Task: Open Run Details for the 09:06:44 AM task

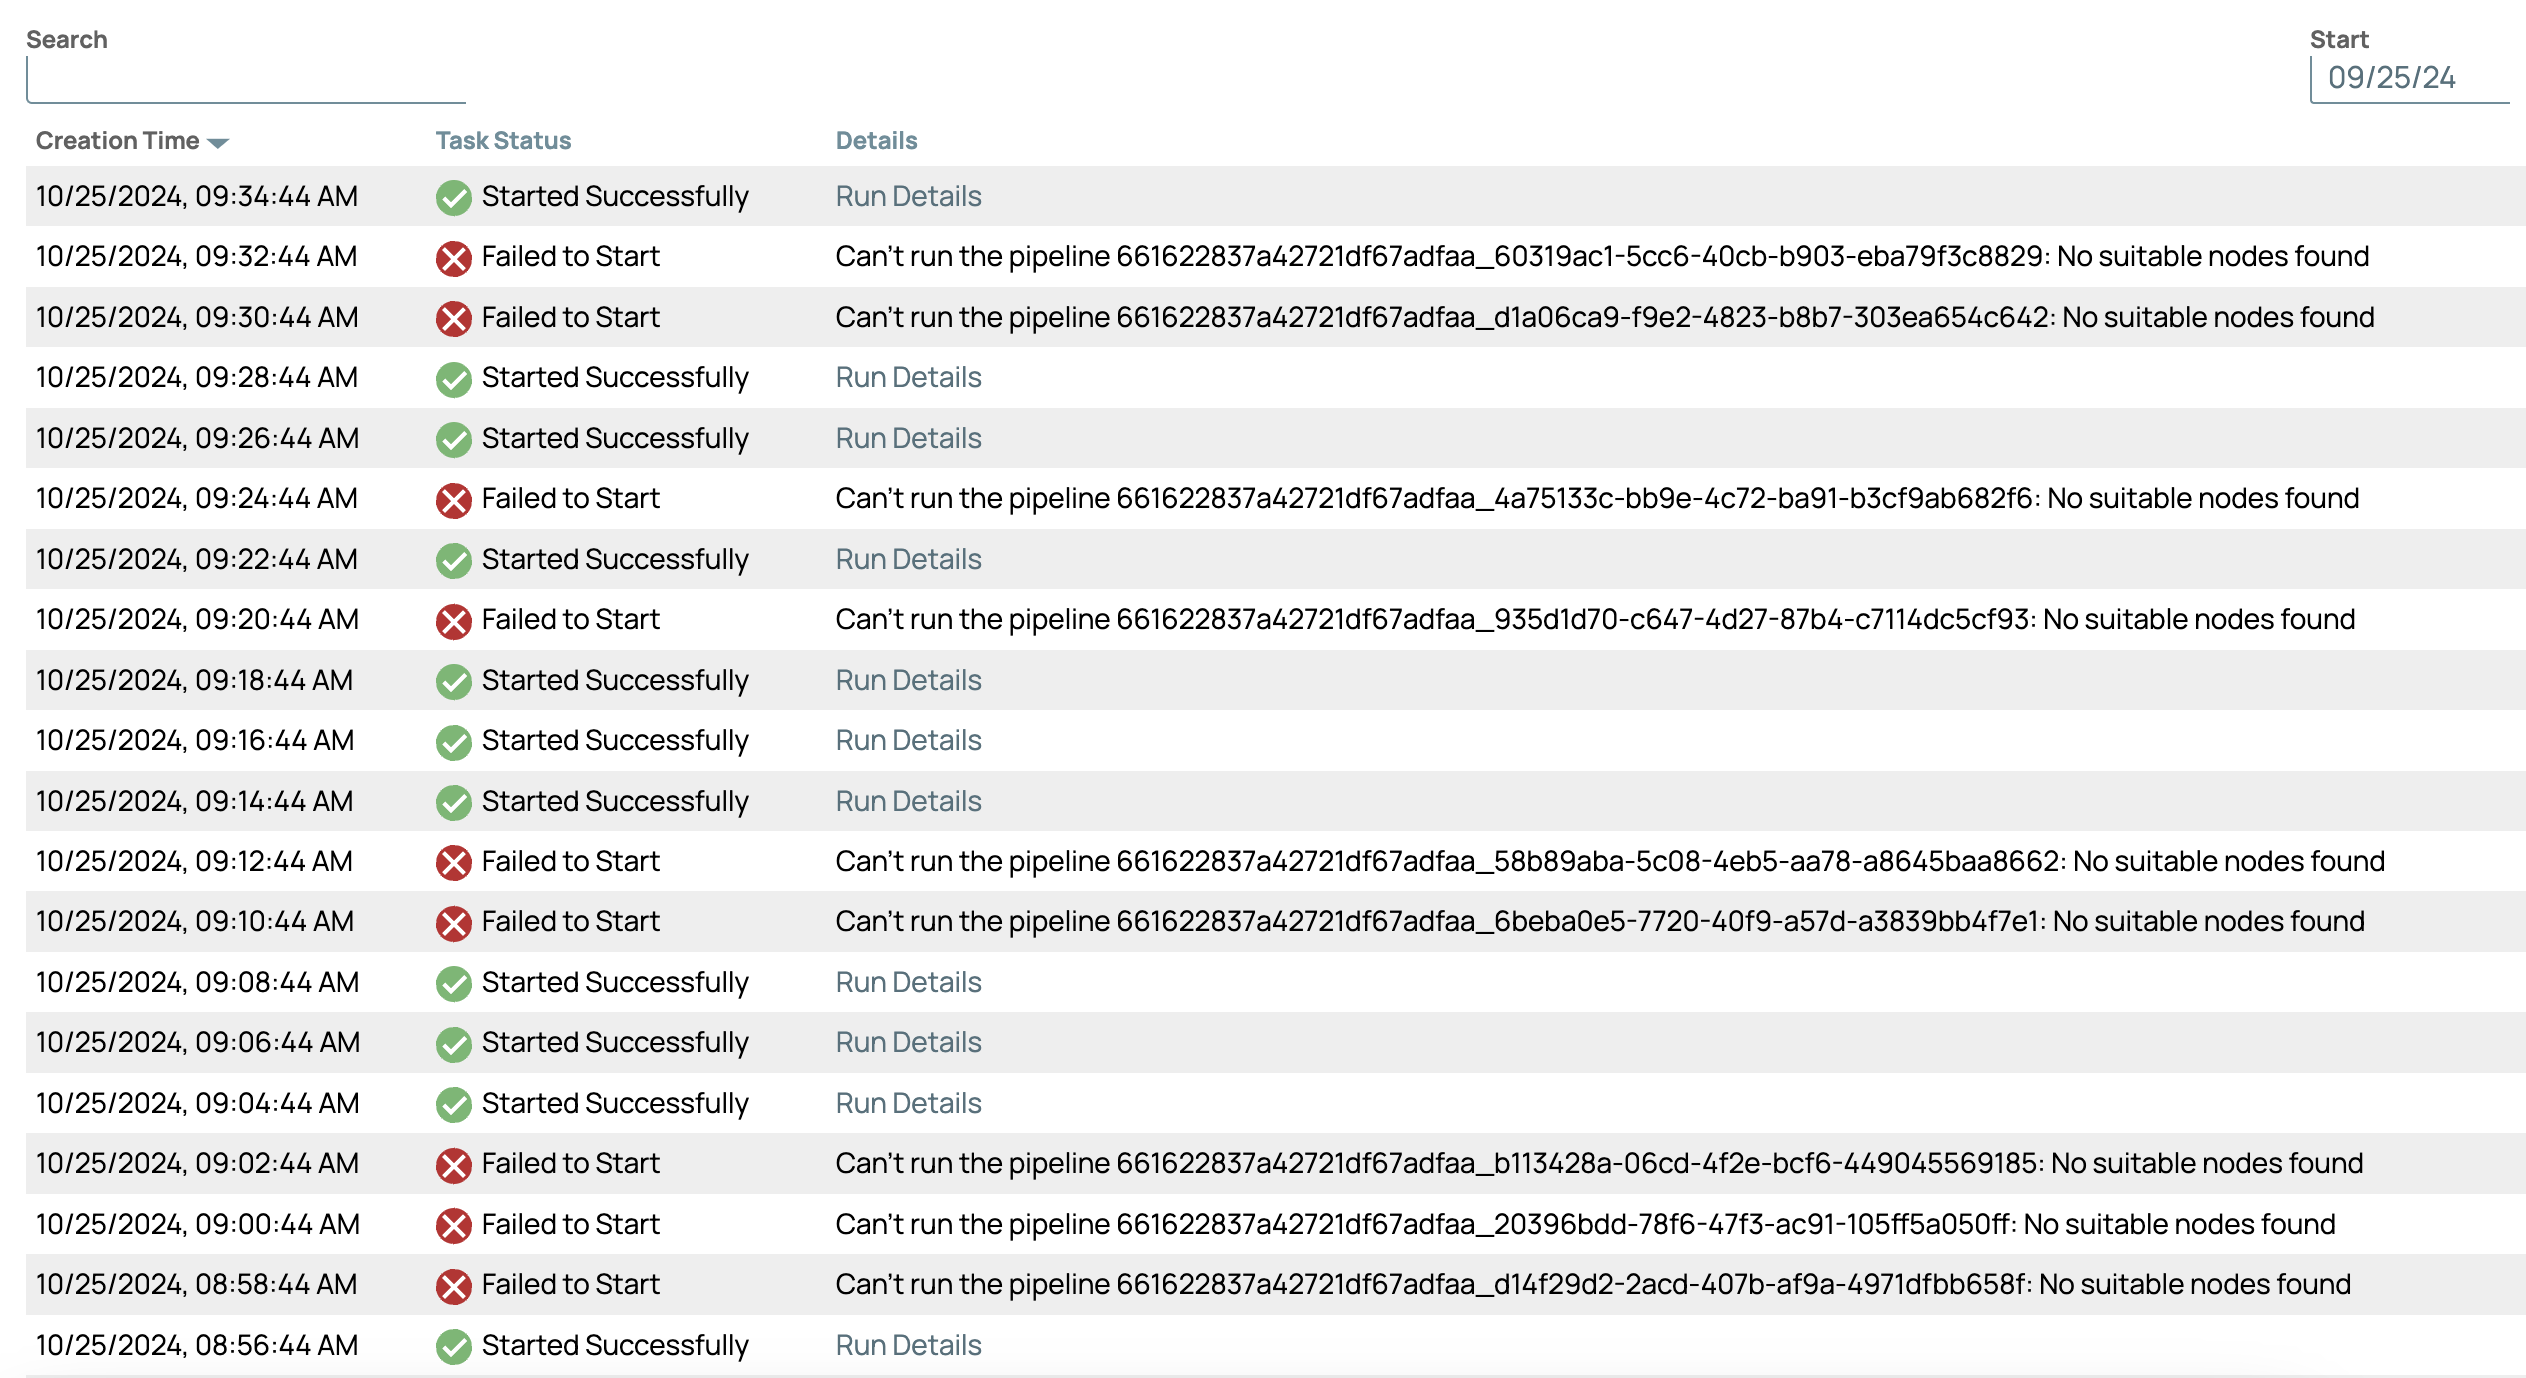Action: pos(908,1043)
